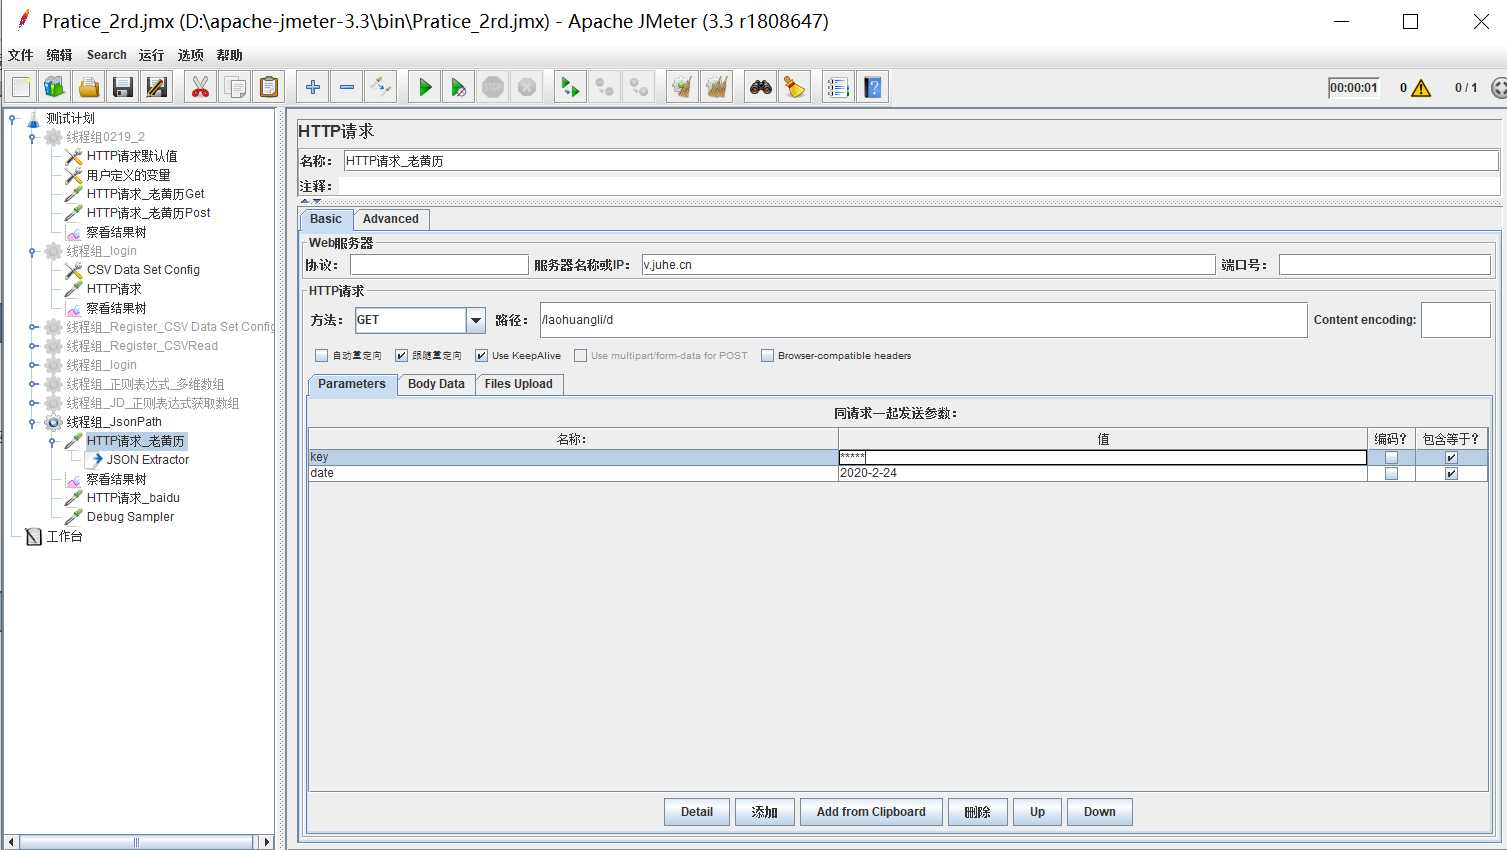
Task: Open Help with question mark icon
Action: pyautogui.click(x=872, y=87)
